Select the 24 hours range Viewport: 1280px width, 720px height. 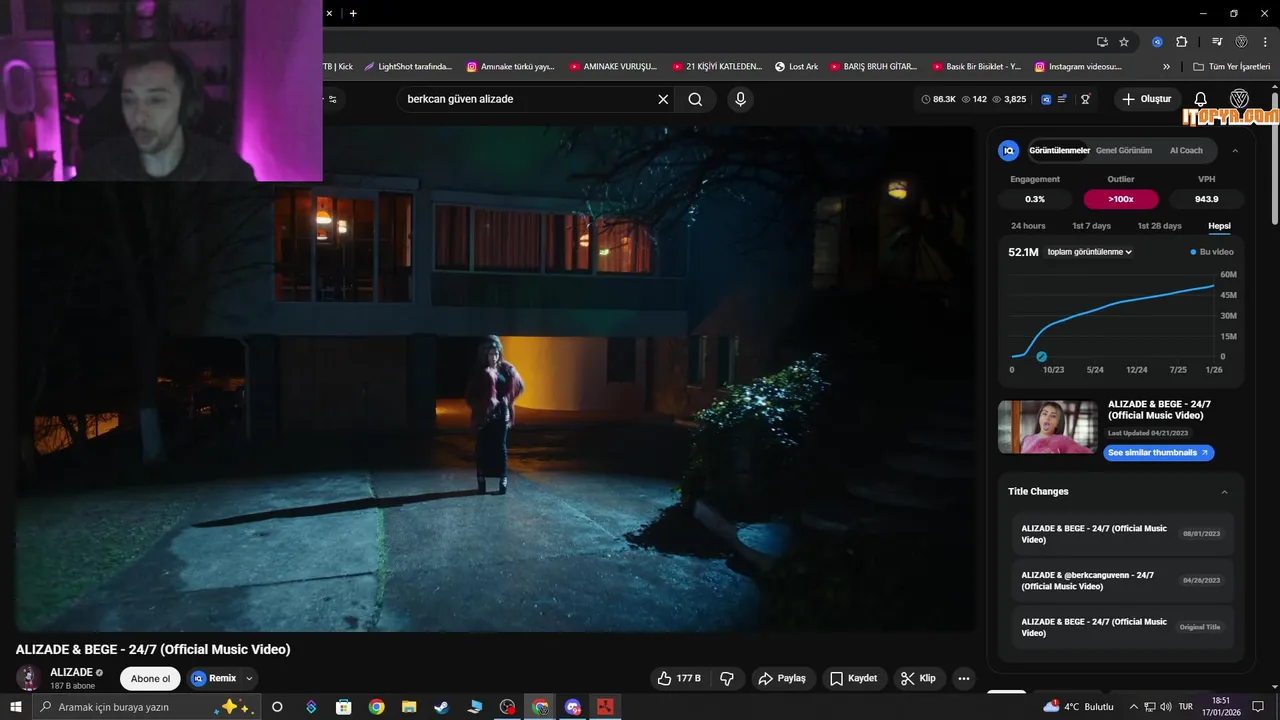[1028, 226]
